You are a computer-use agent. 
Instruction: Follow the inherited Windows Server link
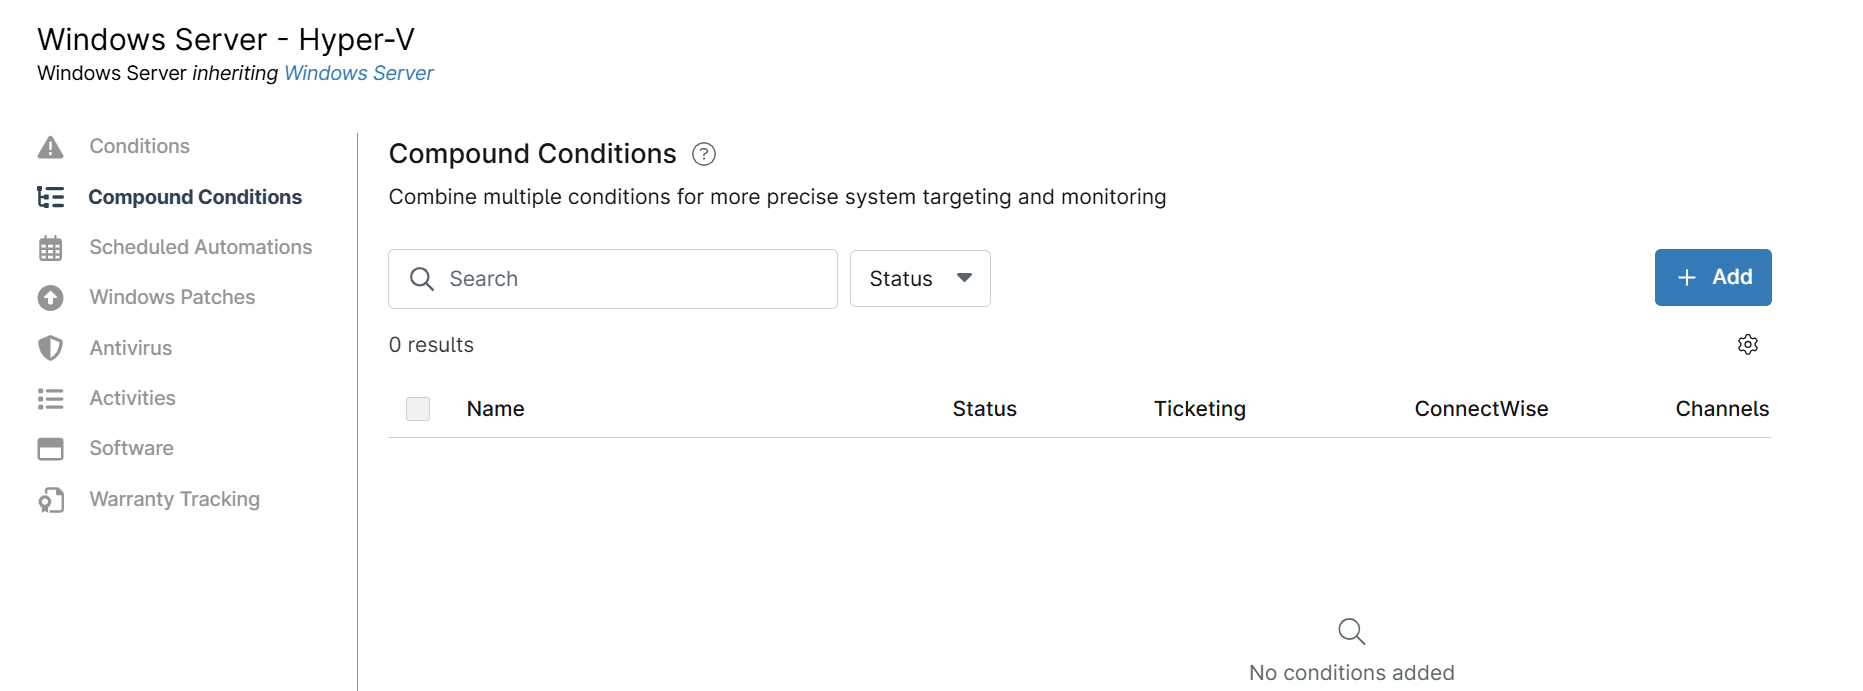tap(359, 73)
